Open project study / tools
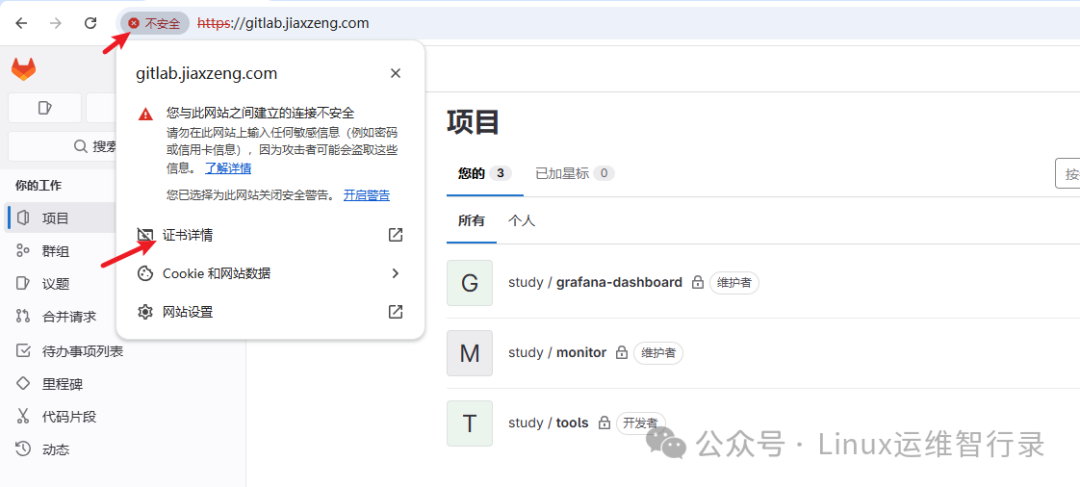Screen dimensions: 1080x487 tap(548, 423)
